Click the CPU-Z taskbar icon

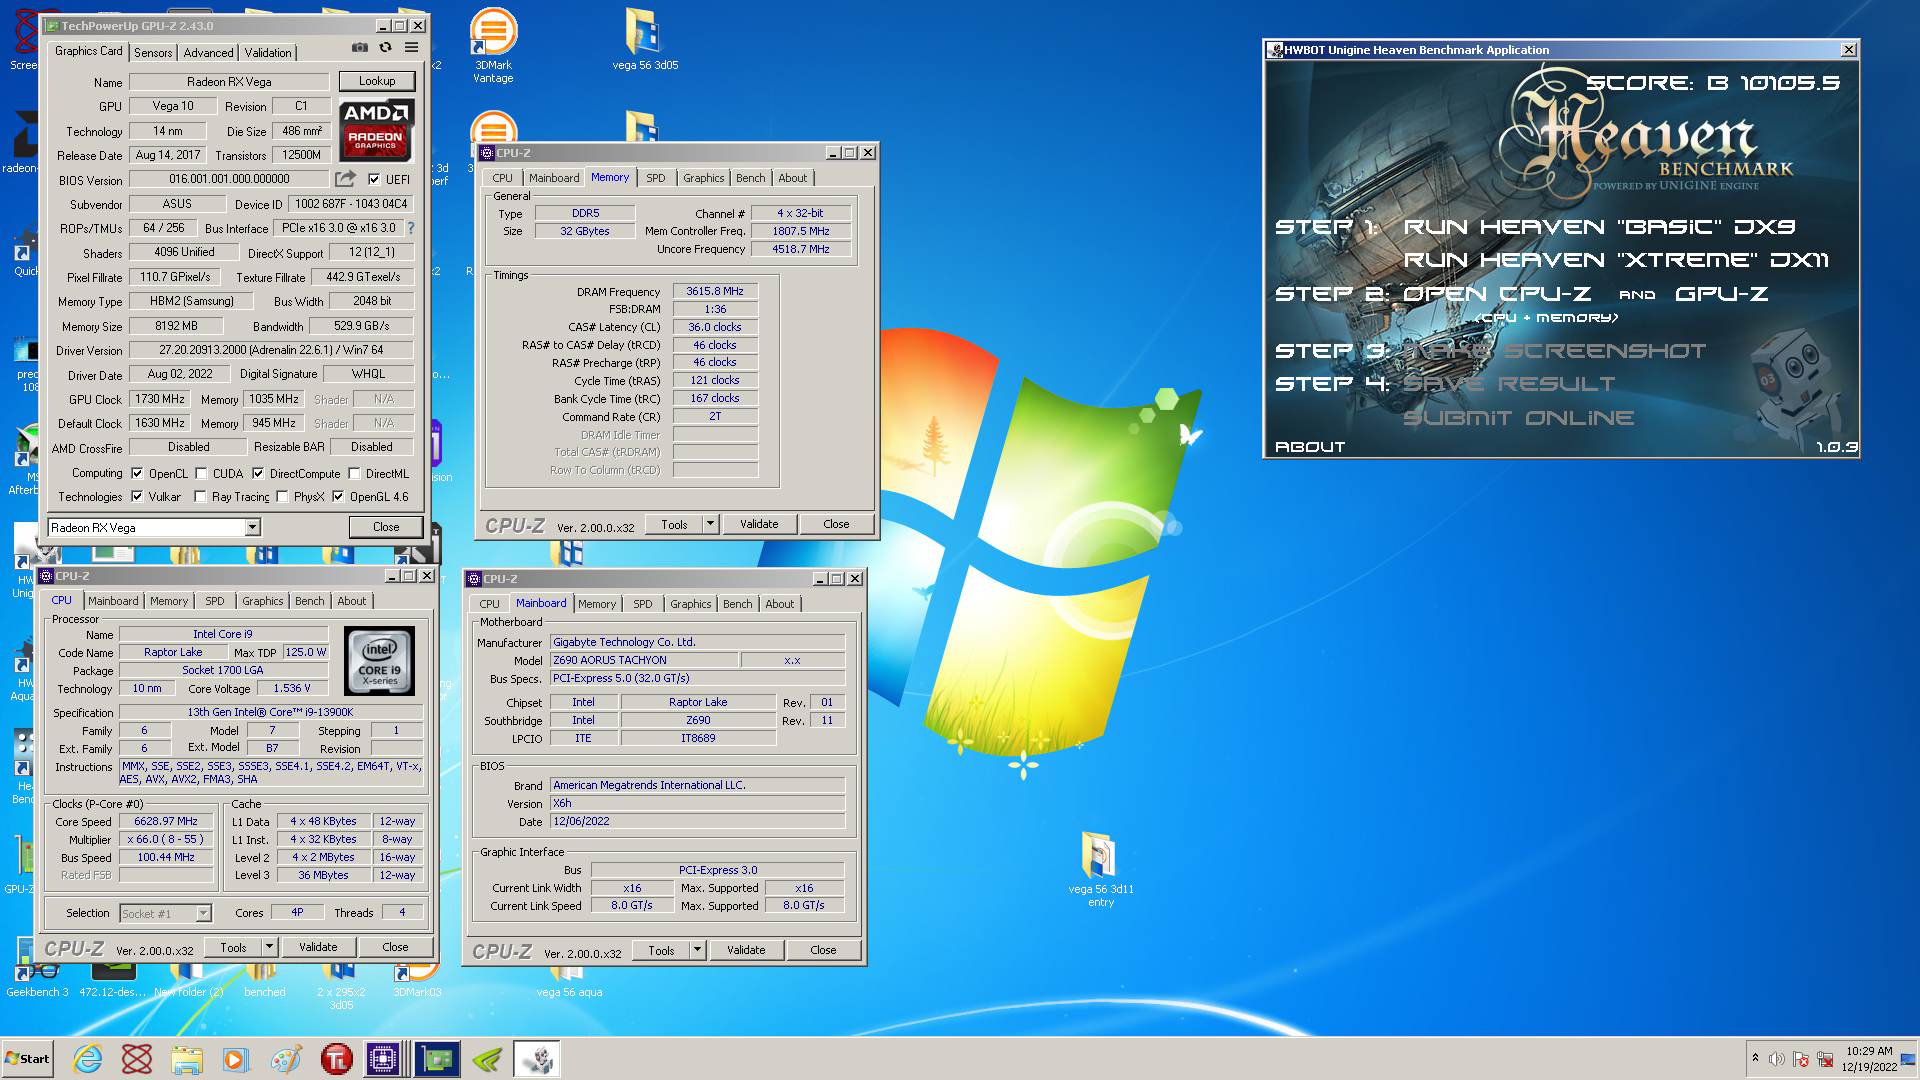[383, 1059]
